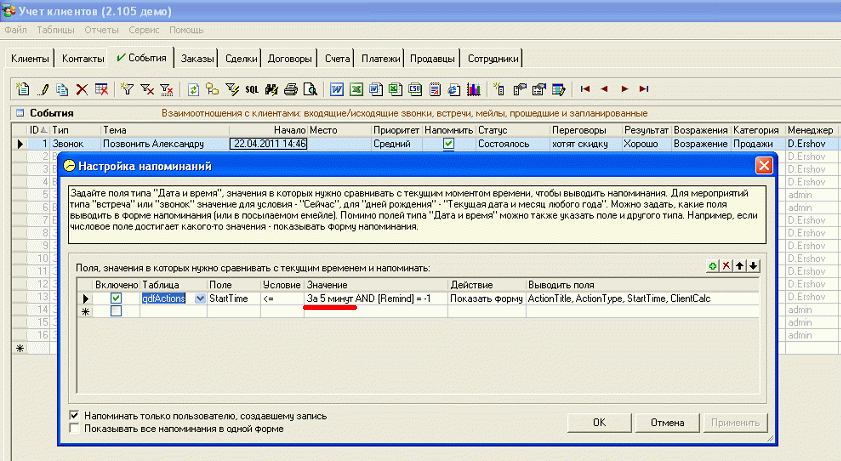Click the binoculars search icon

point(271,88)
